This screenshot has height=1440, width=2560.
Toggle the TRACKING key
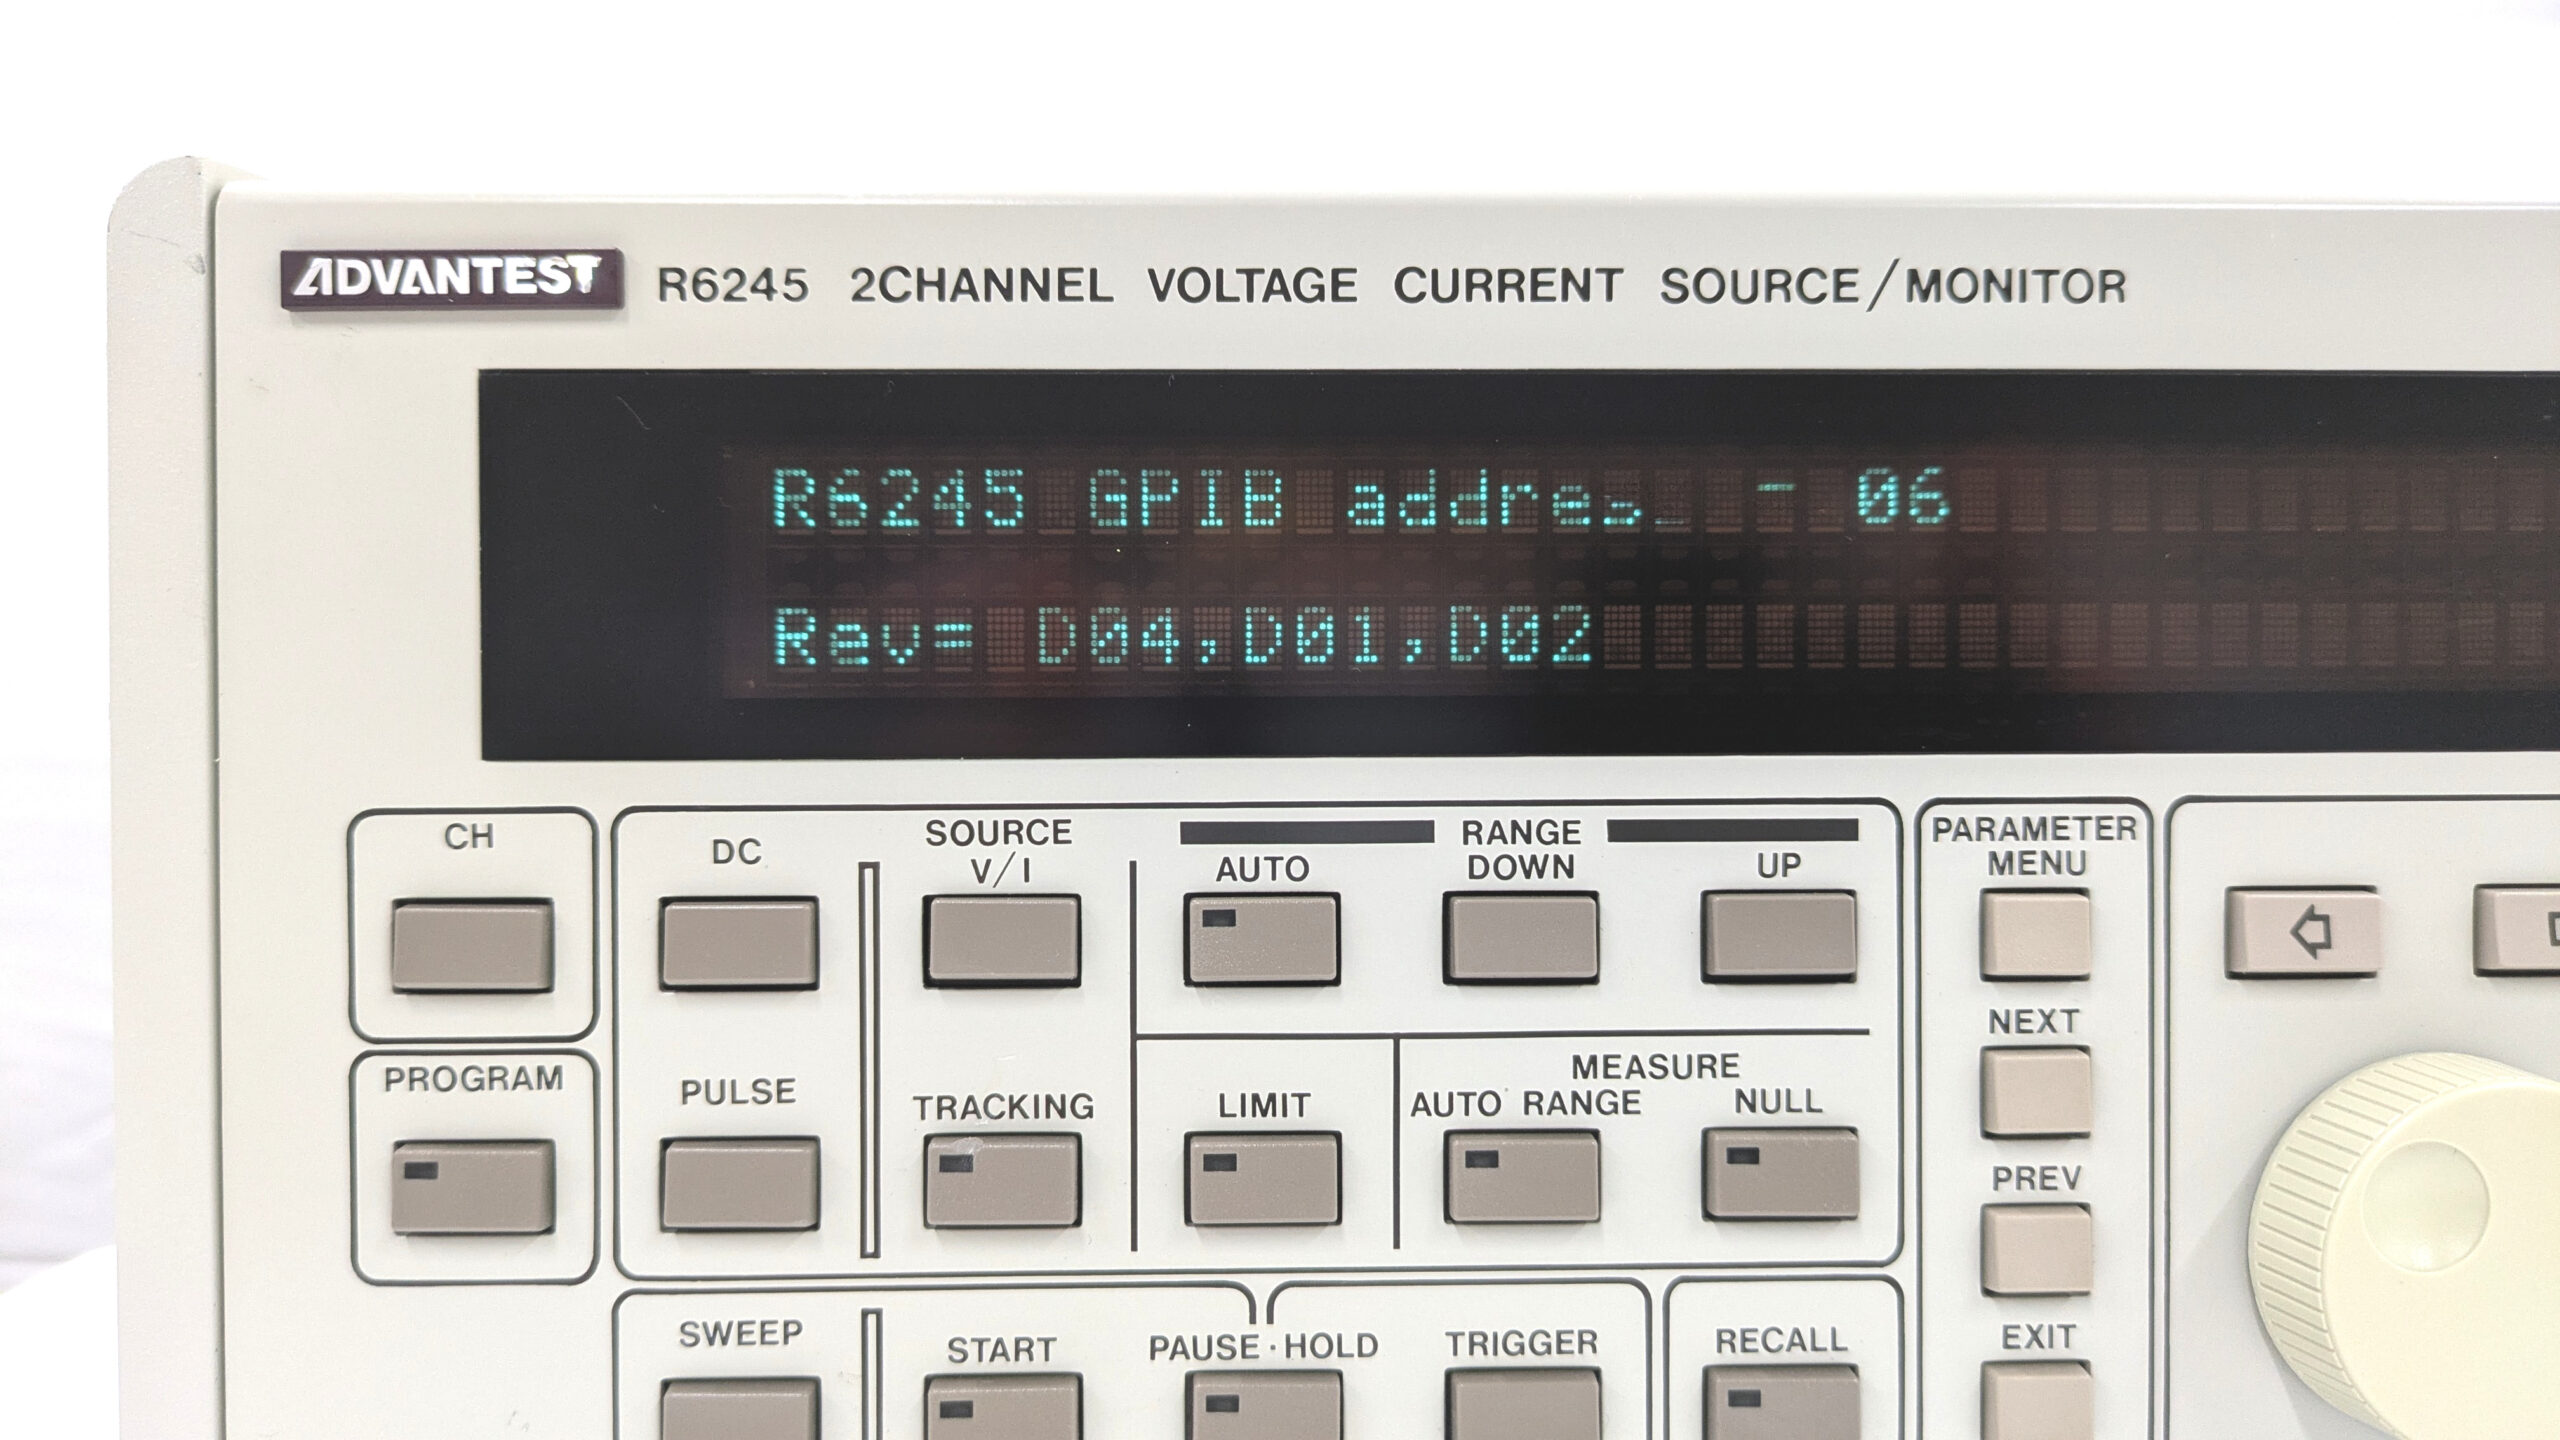1002,1180
